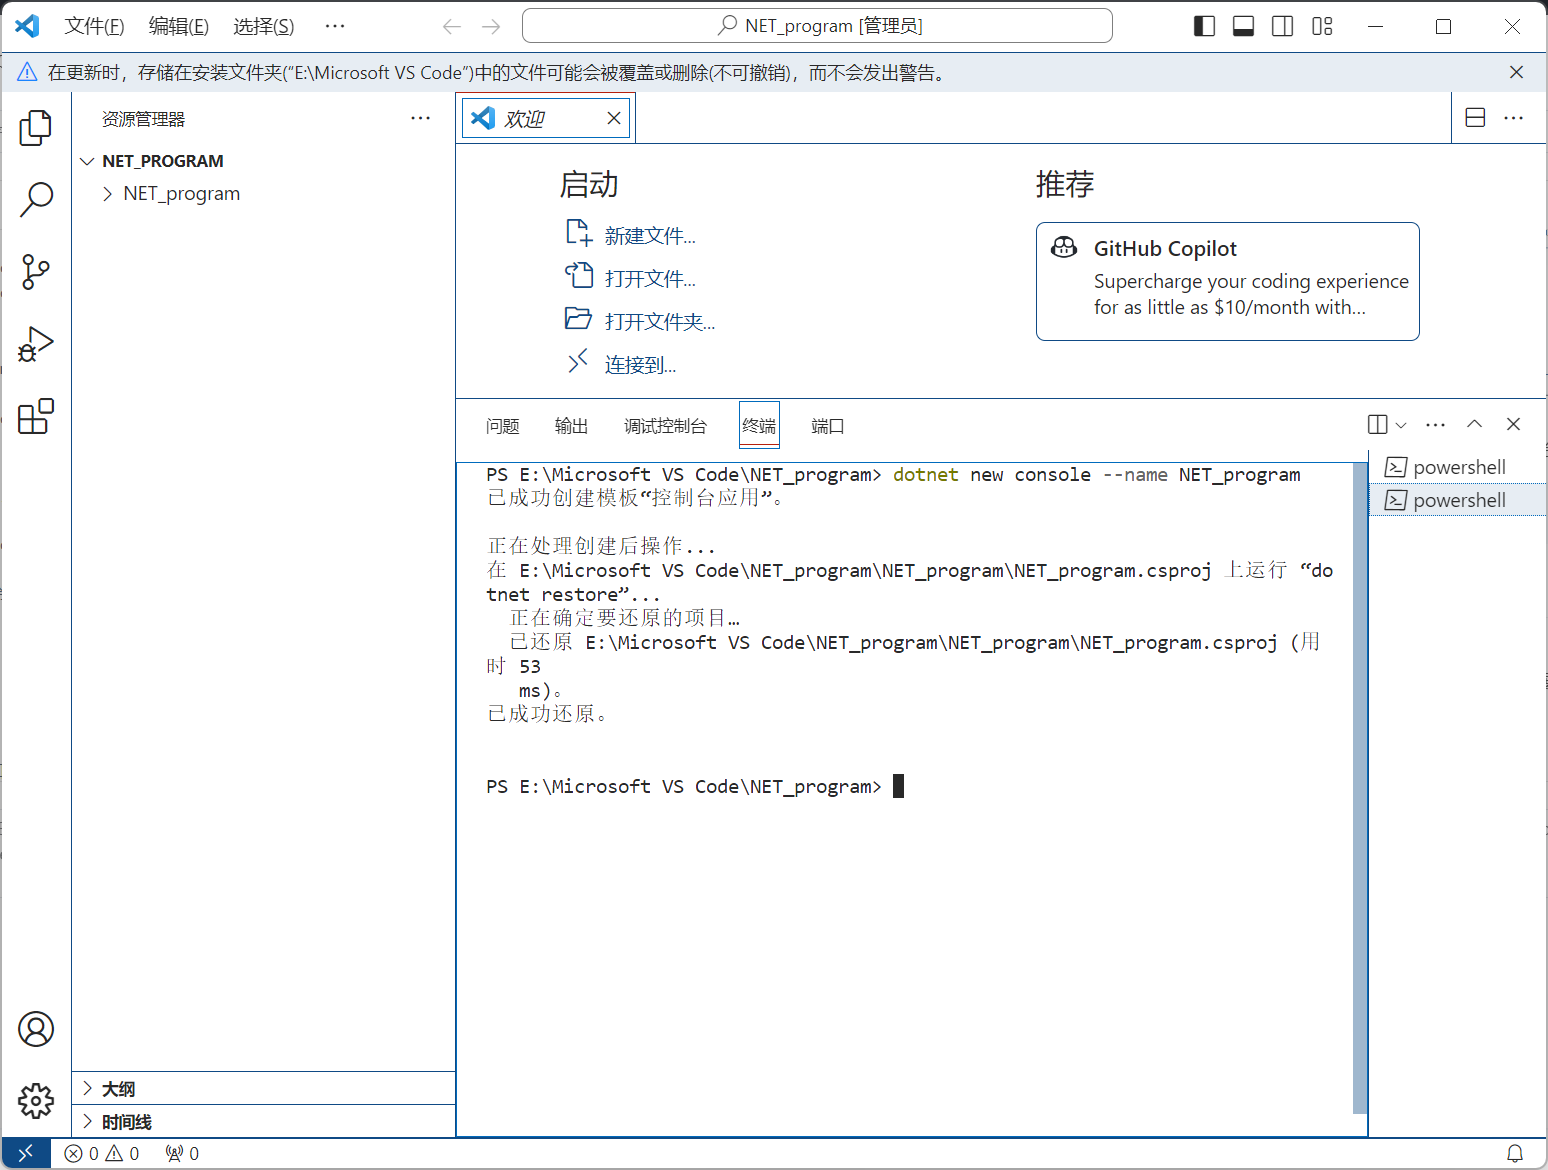Open the Search view in activity bar
This screenshot has height=1170, width=1548.
36,199
